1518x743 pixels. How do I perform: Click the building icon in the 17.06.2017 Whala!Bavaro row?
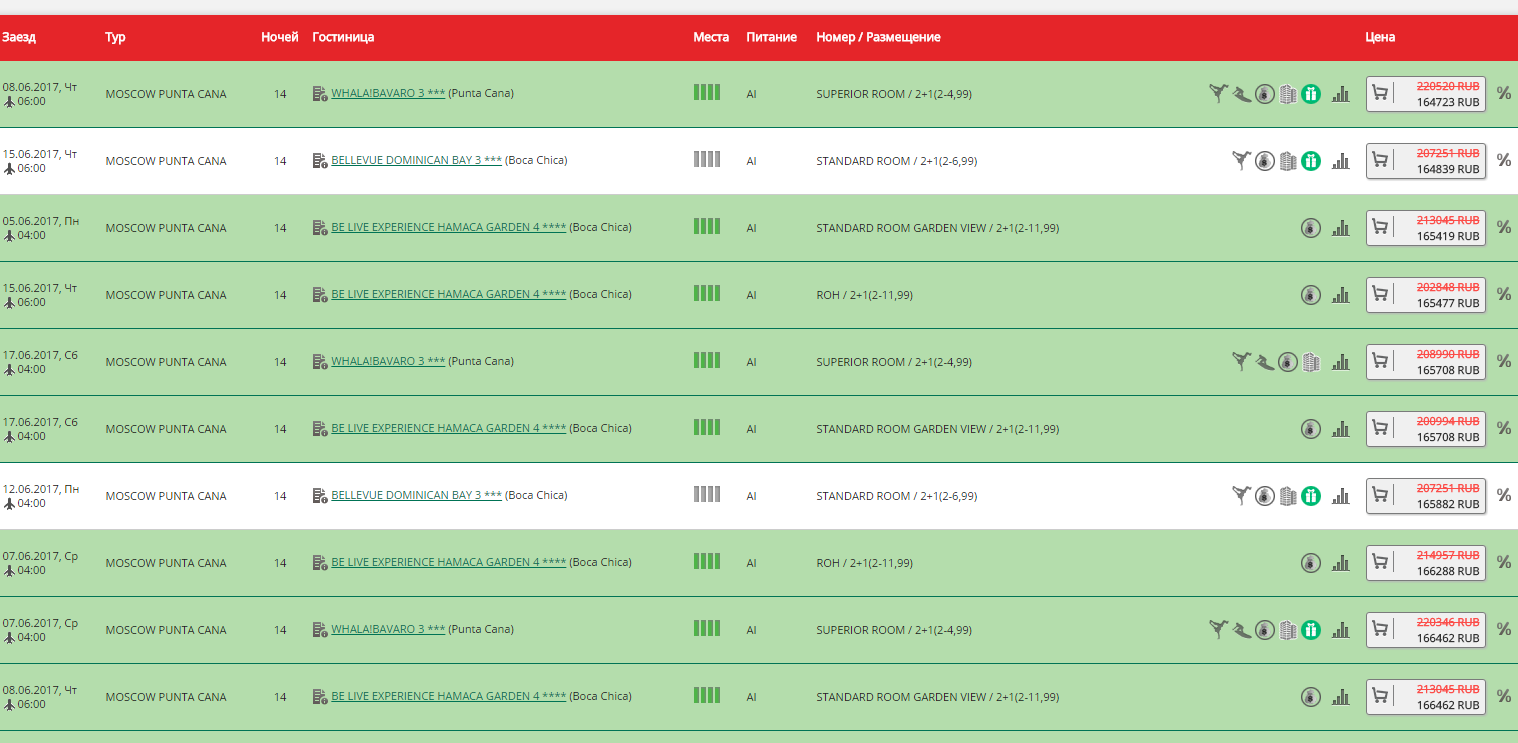(x=1311, y=362)
